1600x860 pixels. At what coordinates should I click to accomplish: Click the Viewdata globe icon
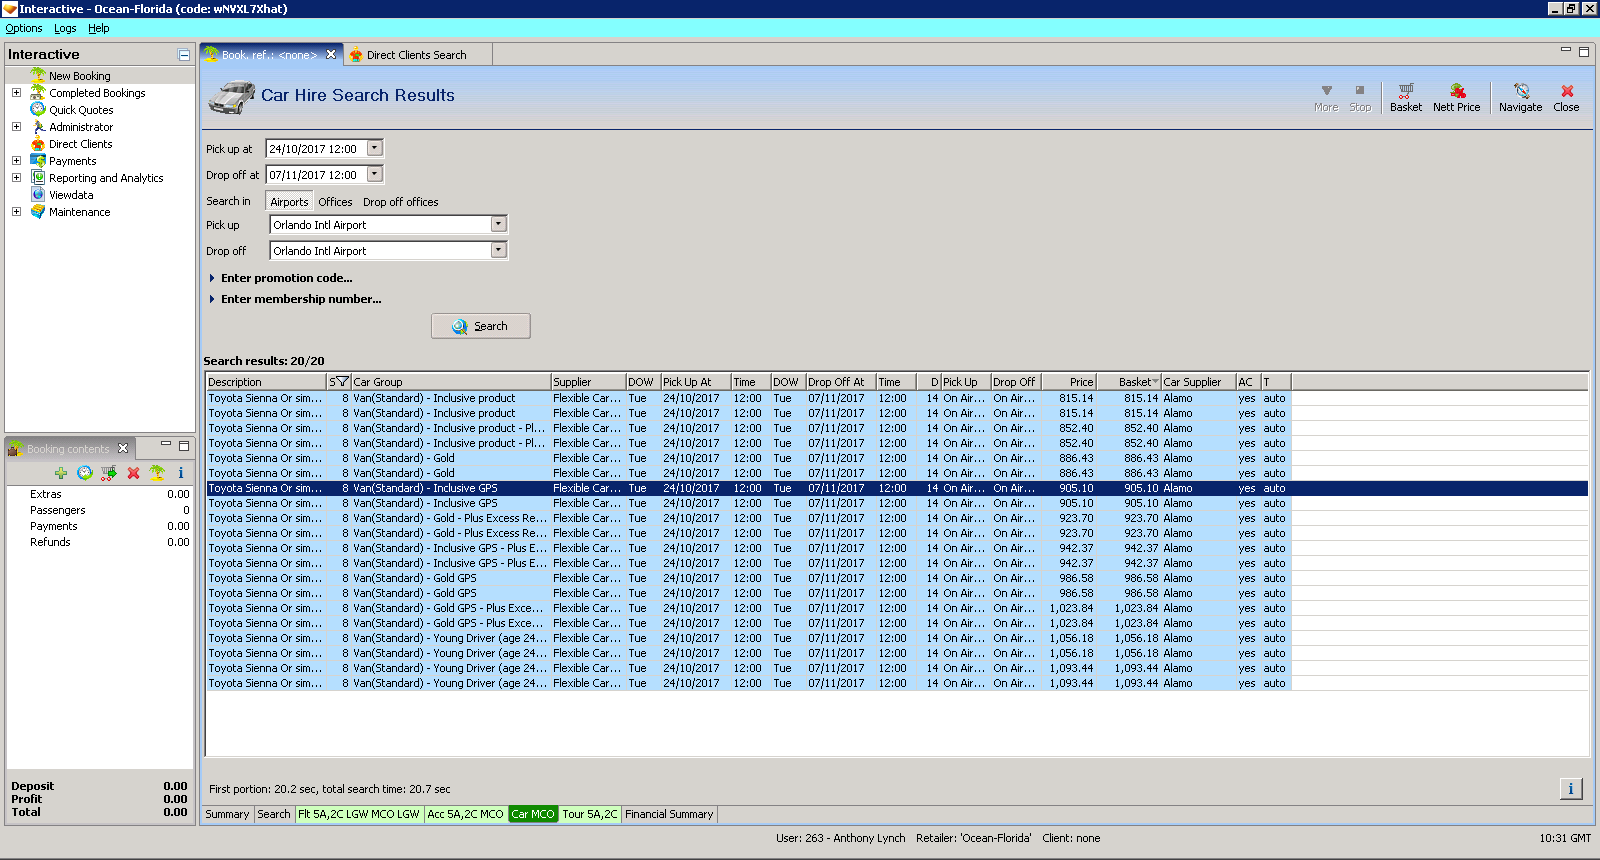(x=38, y=194)
